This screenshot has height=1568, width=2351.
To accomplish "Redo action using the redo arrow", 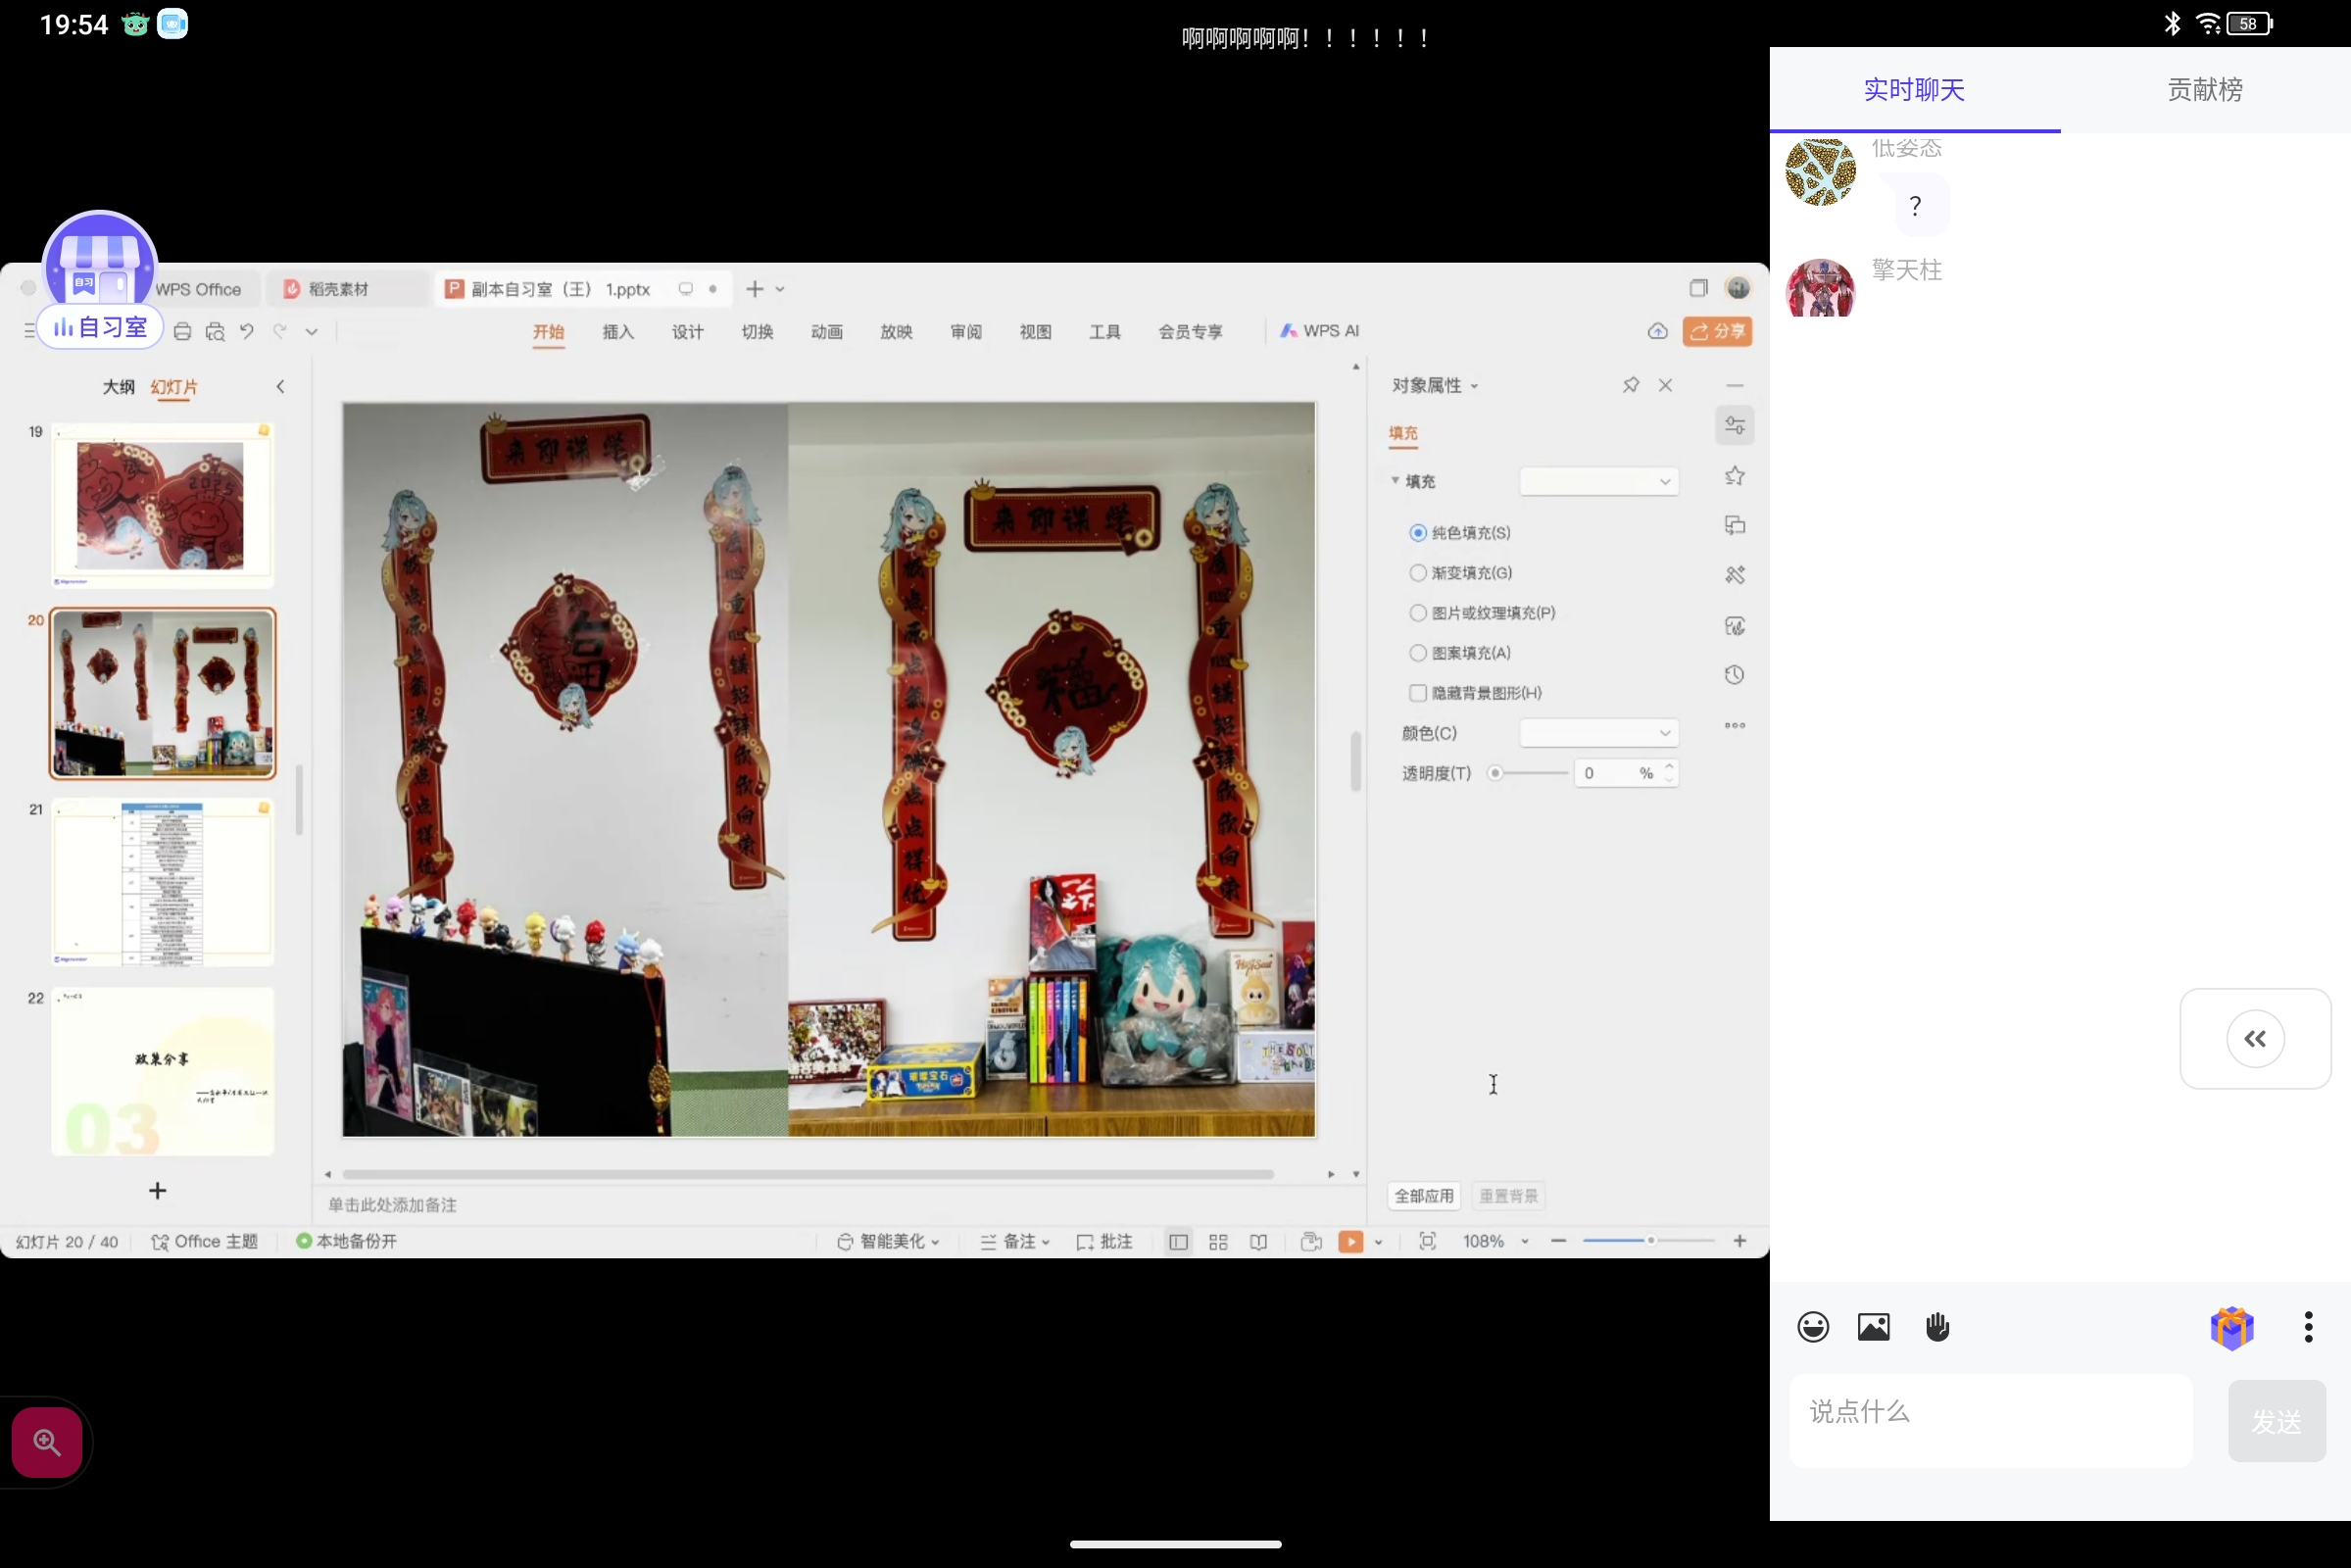I will click(280, 331).
